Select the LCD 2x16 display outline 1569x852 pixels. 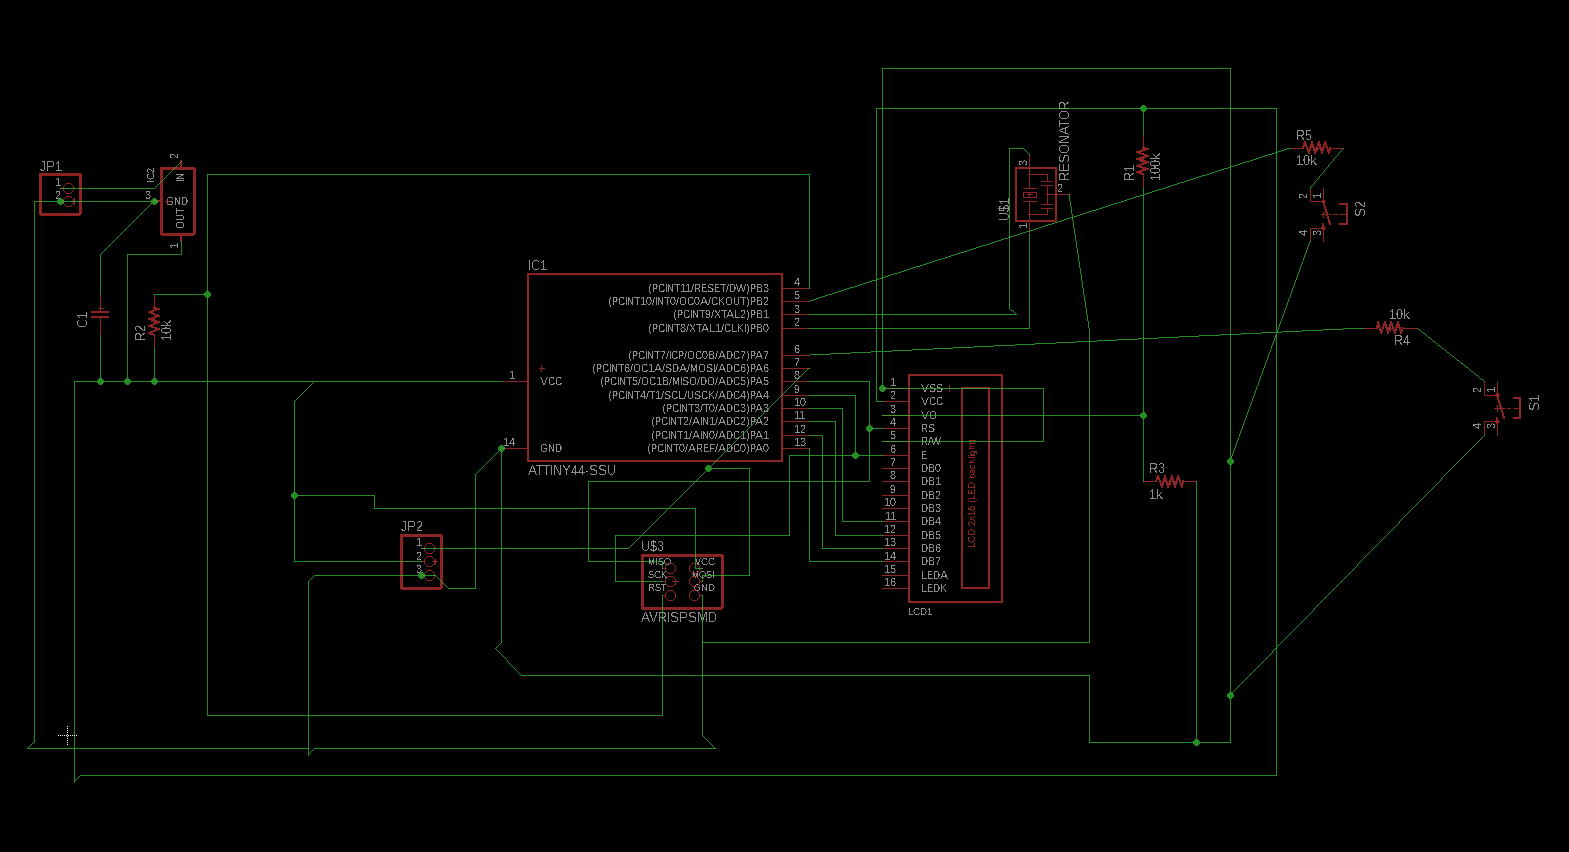coord(955,488)
